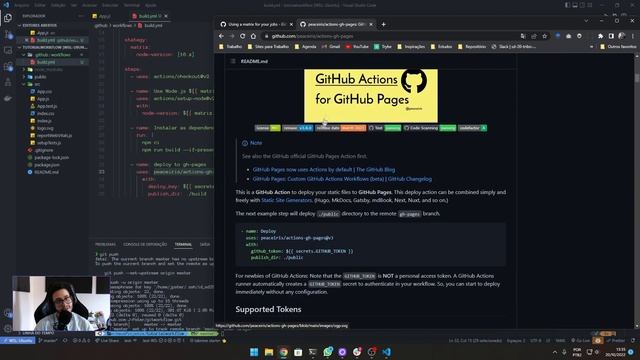This screenshot has width=640, height=360.
Task: Open Source Control view in activity bar
Action: pyautogui.click(x=8, y=34)
